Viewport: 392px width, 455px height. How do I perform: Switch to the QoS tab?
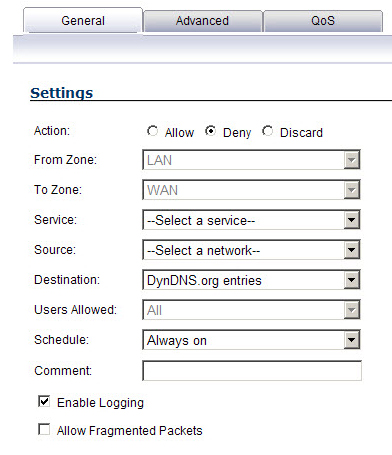coord(323,21)
